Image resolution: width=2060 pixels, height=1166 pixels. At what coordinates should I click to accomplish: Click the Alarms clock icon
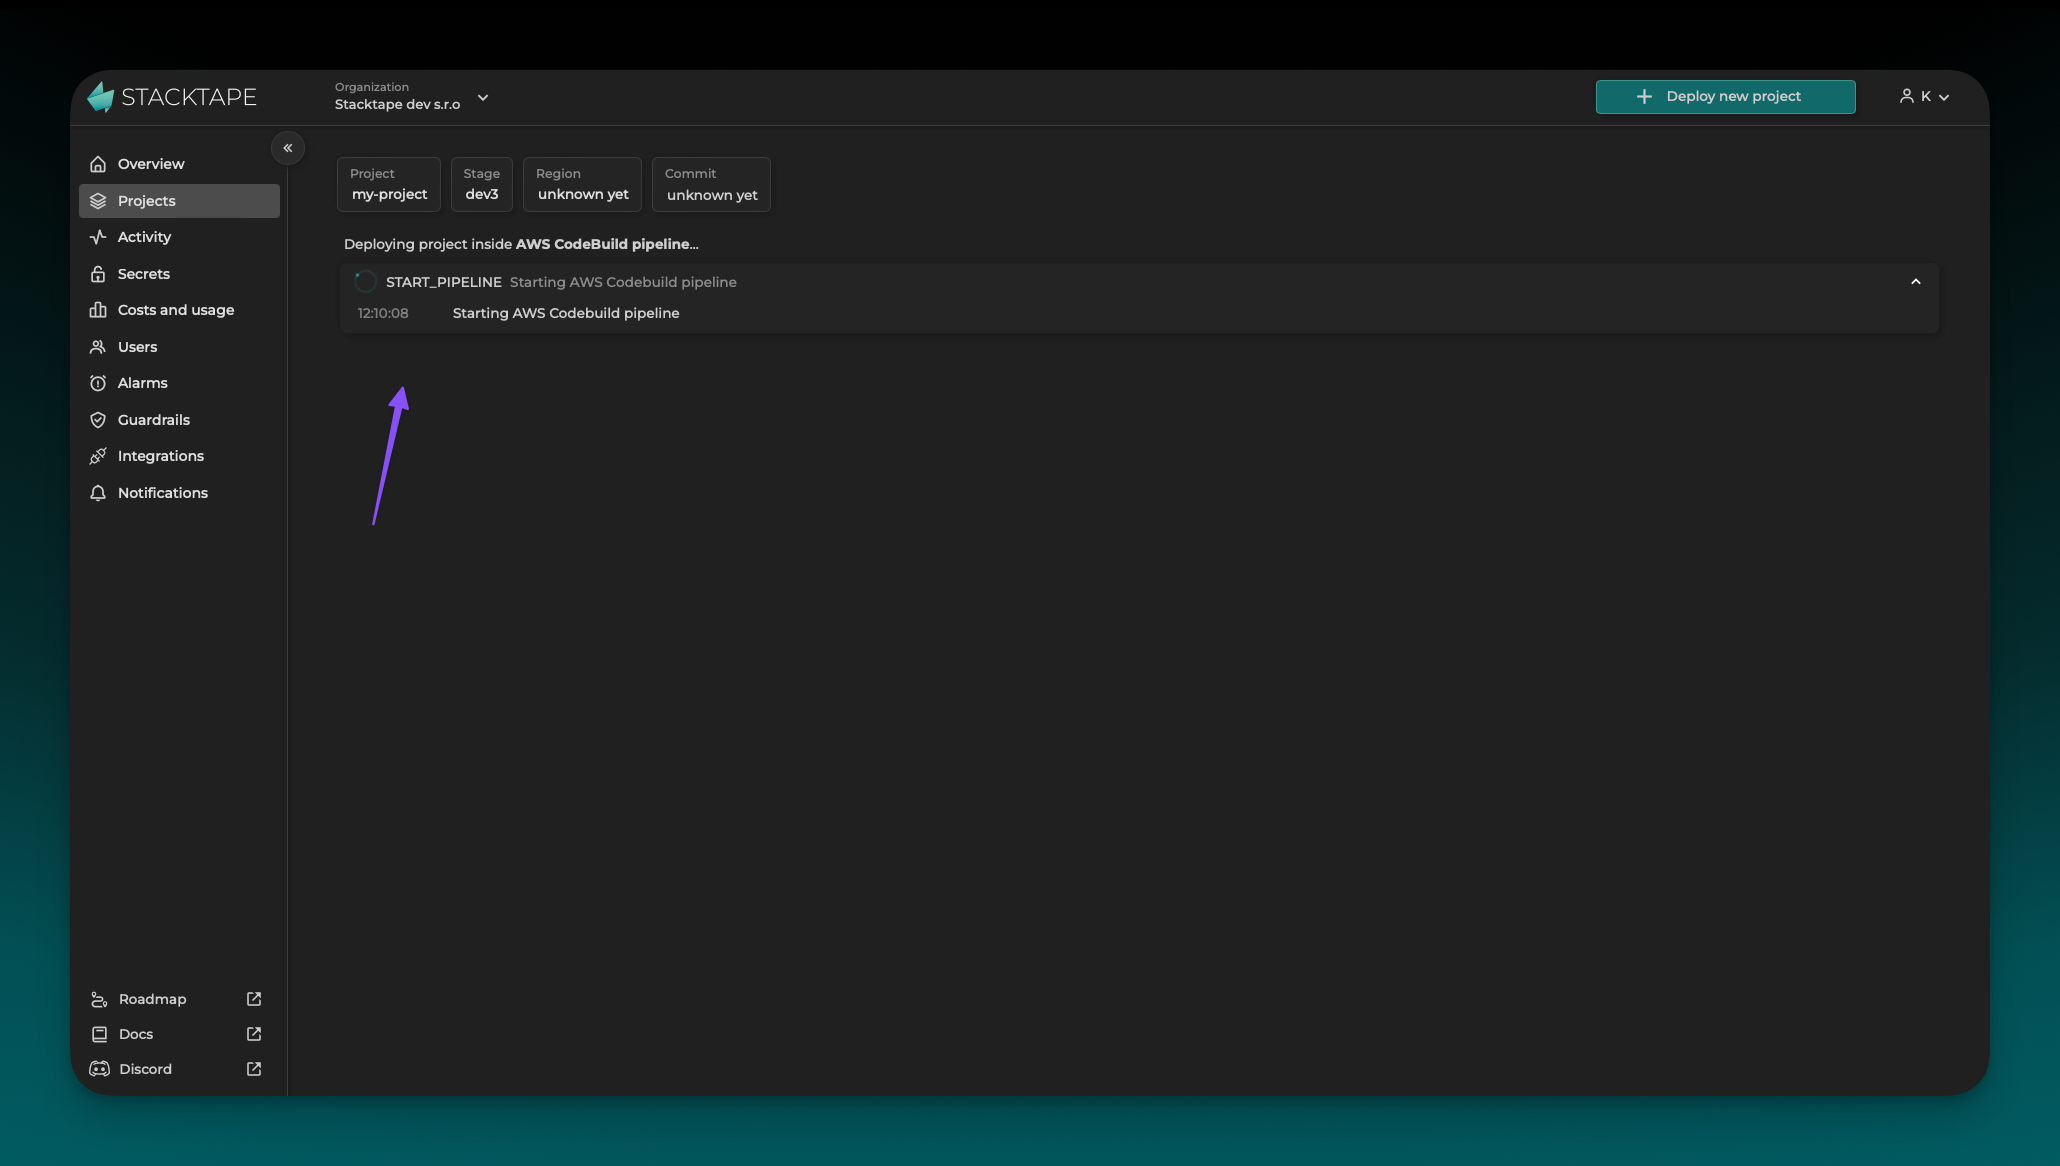98,383
